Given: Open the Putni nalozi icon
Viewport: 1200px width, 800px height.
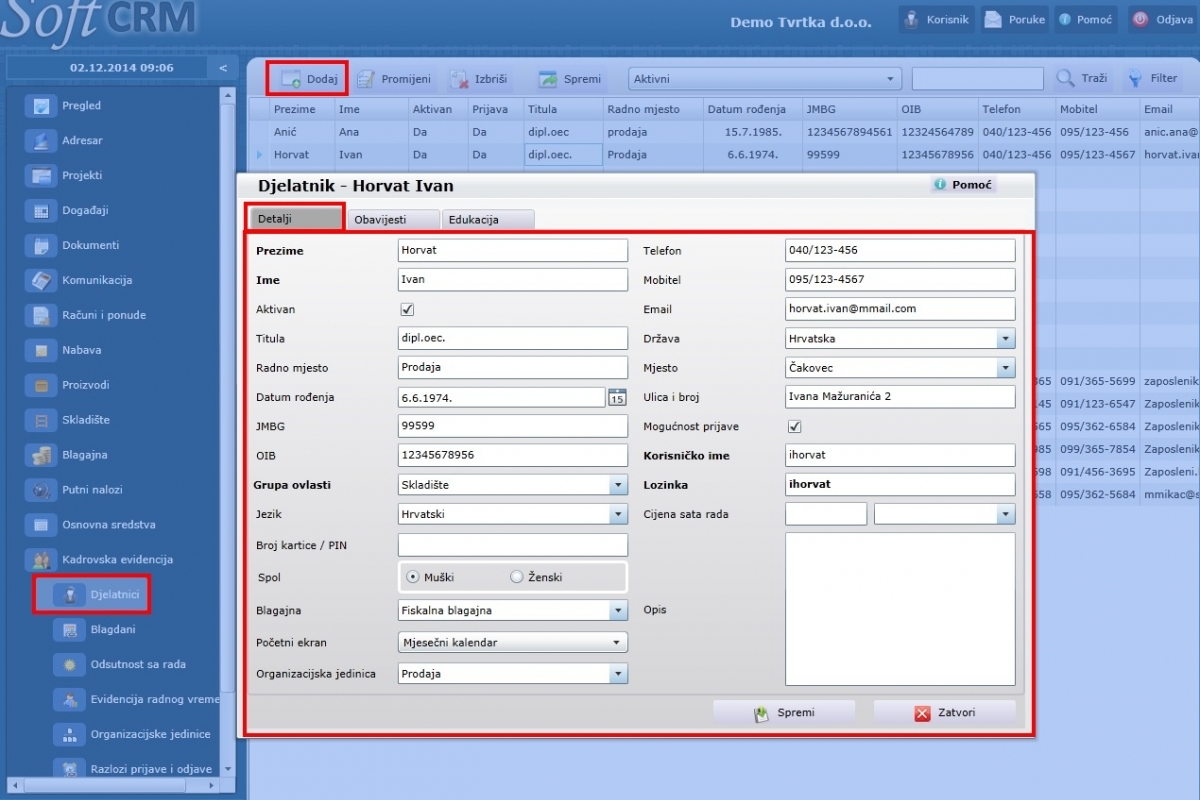Looking at the screenshot, I should coord(41,491).
